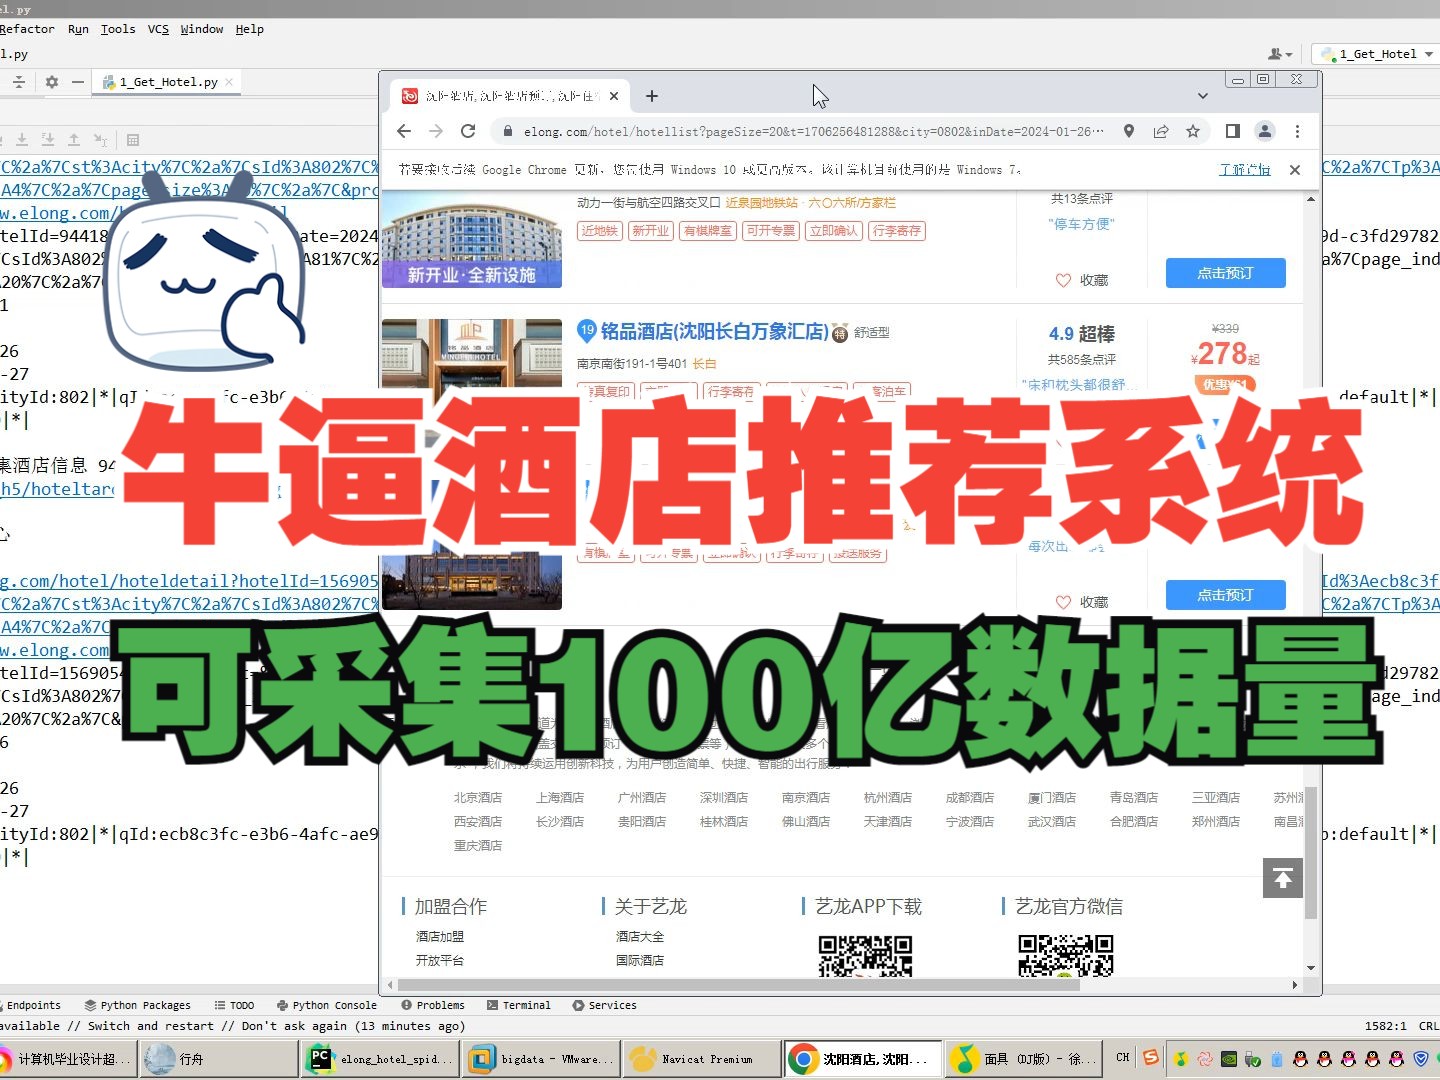Open the 三亚酒店 city link
Screen dimensions: 1440x1080
1216,797
